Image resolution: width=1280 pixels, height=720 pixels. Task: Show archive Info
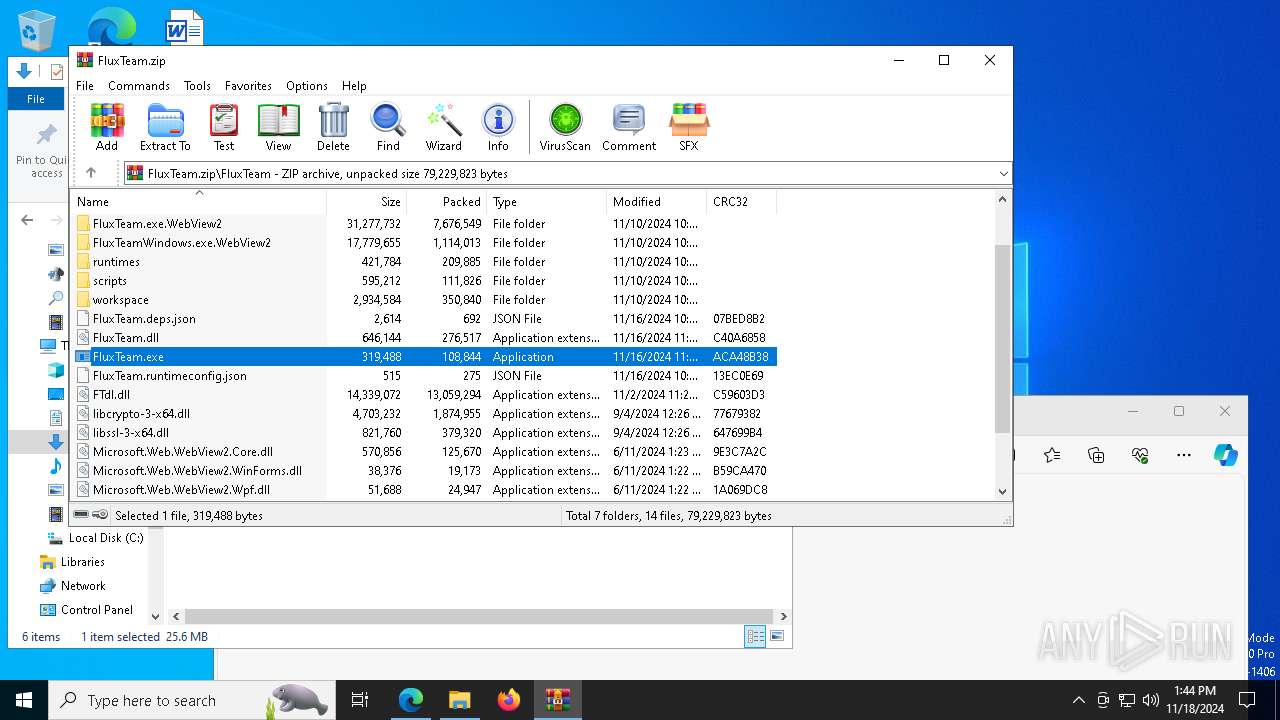498,127
